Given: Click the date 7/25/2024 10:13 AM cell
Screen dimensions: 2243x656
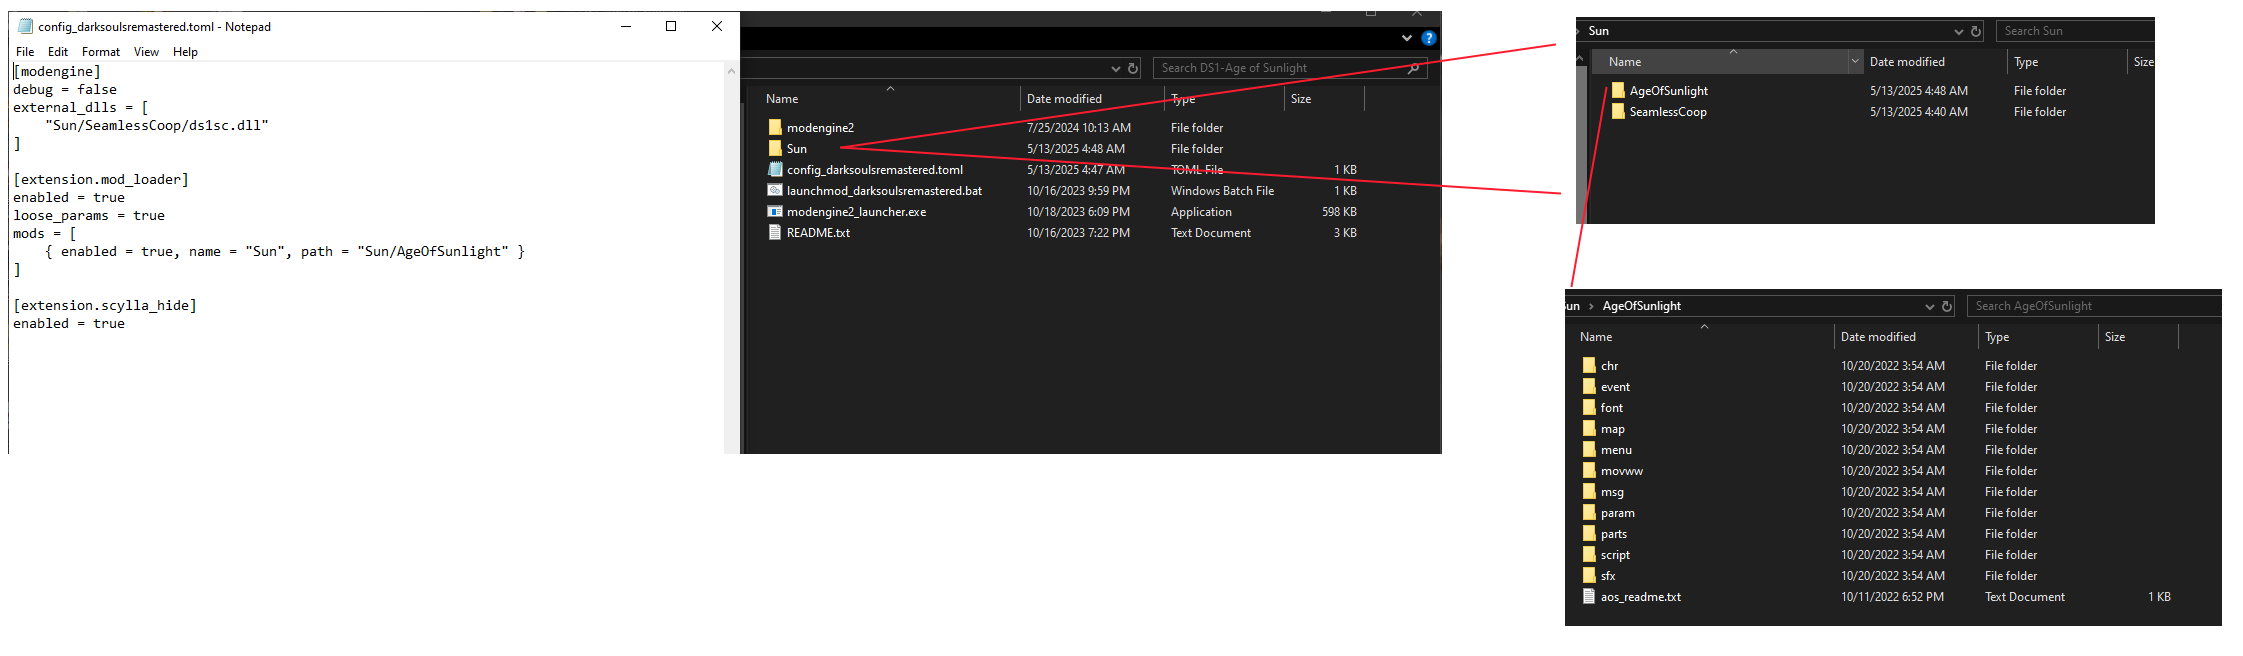Looking at the screenshot, I should tap(1079, 128).
